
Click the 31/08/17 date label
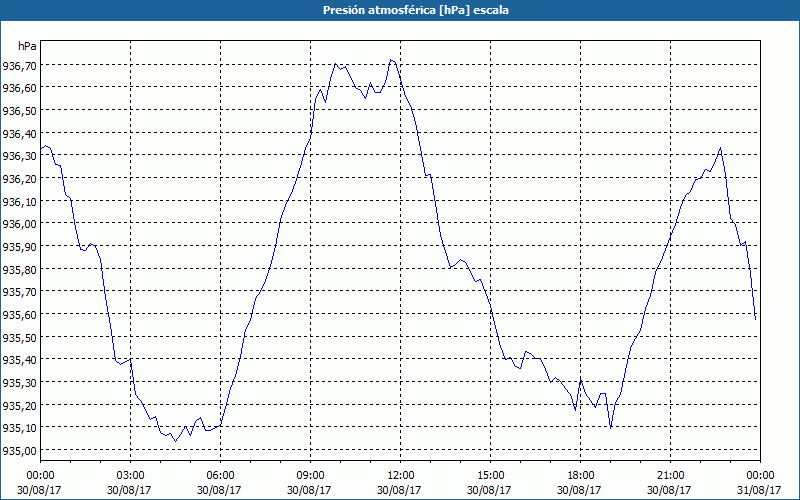pyautogui.click(x=760, y=490)
